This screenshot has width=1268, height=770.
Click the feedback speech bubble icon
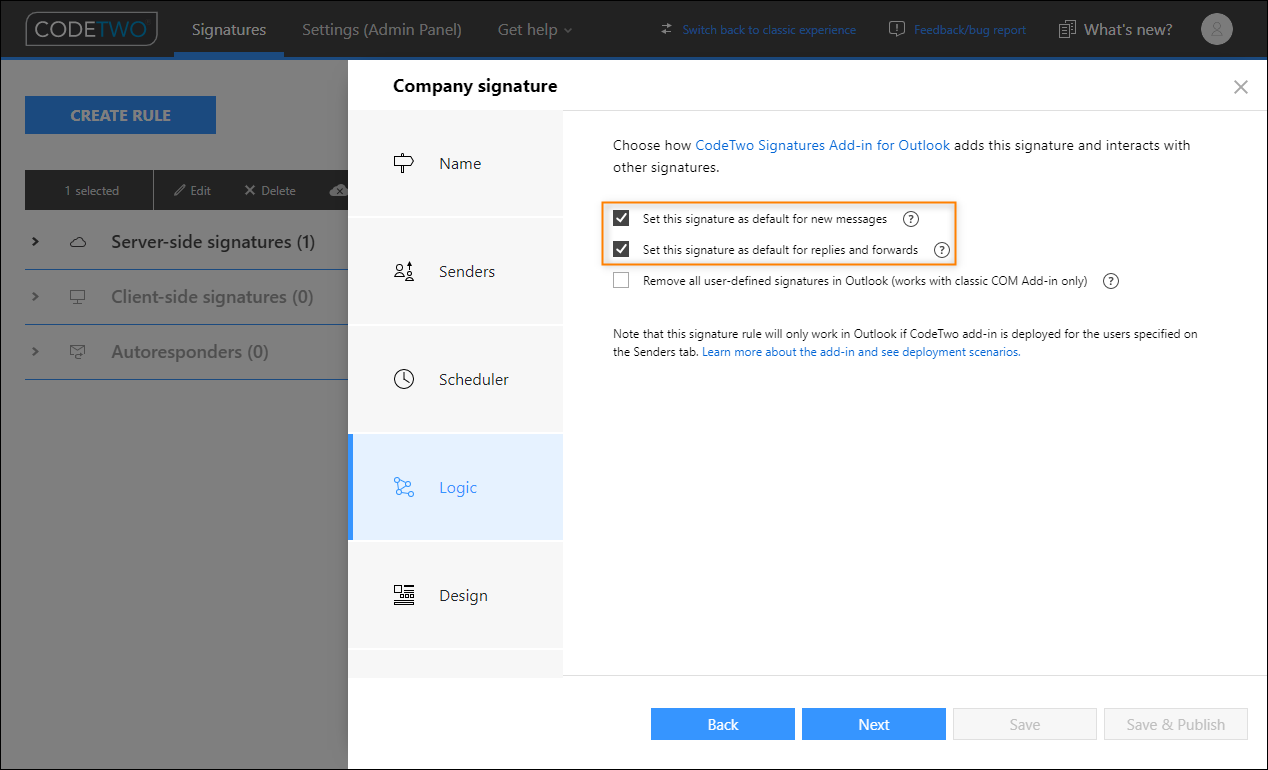click(x=897, y=29)
